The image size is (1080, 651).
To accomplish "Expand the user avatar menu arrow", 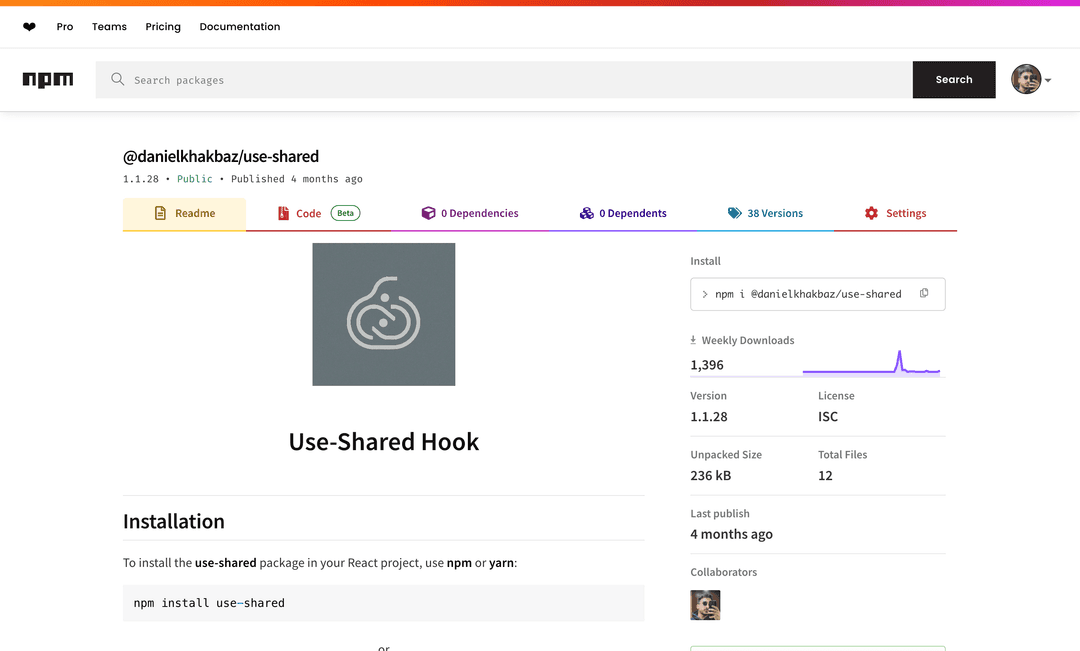I will 1048,80.
